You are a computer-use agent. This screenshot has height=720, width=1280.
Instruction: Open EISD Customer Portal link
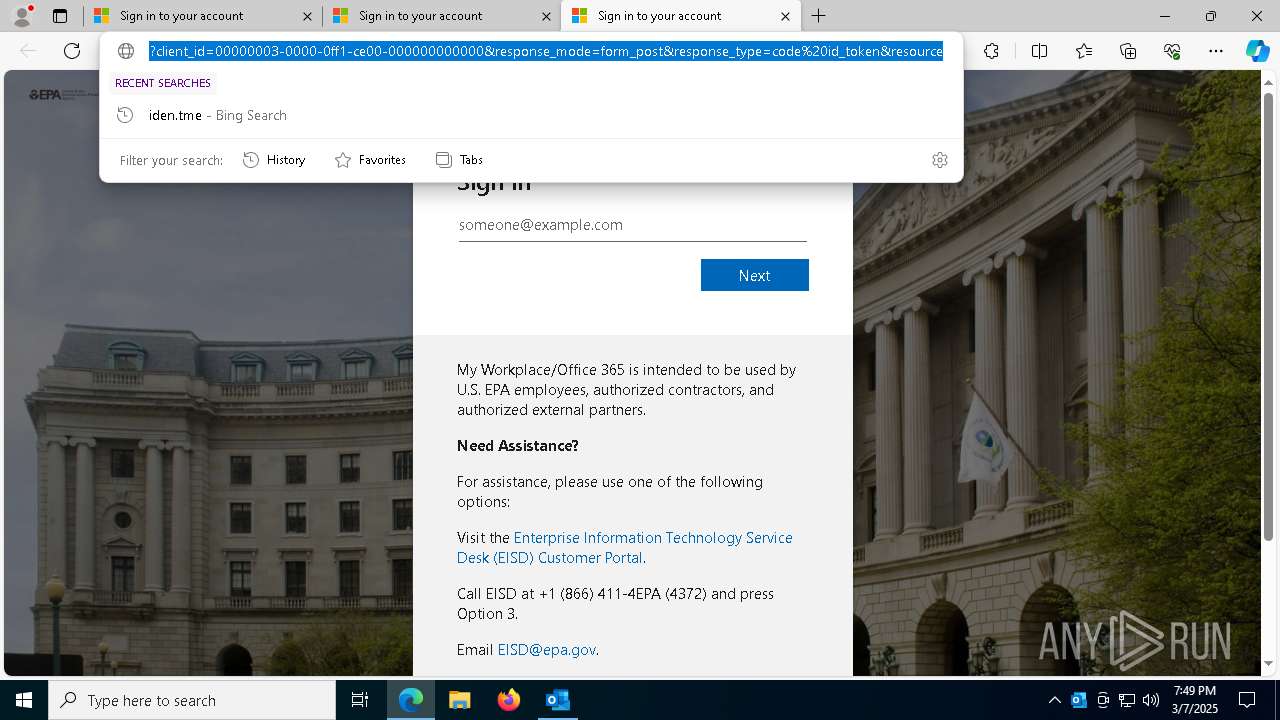pyautogui.click(x=625, y=548)
